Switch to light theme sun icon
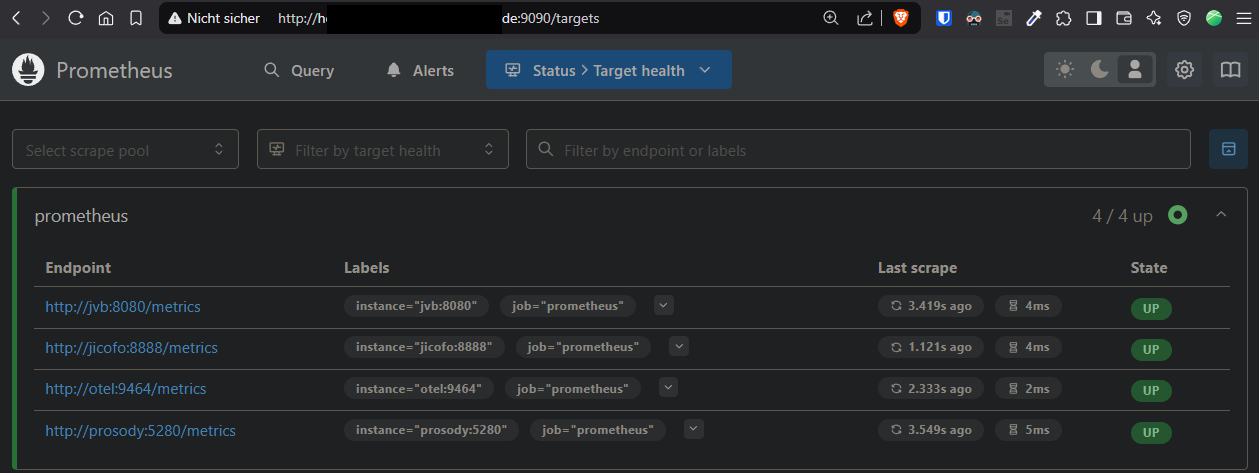1259x473 pixels. point(1065,70)
